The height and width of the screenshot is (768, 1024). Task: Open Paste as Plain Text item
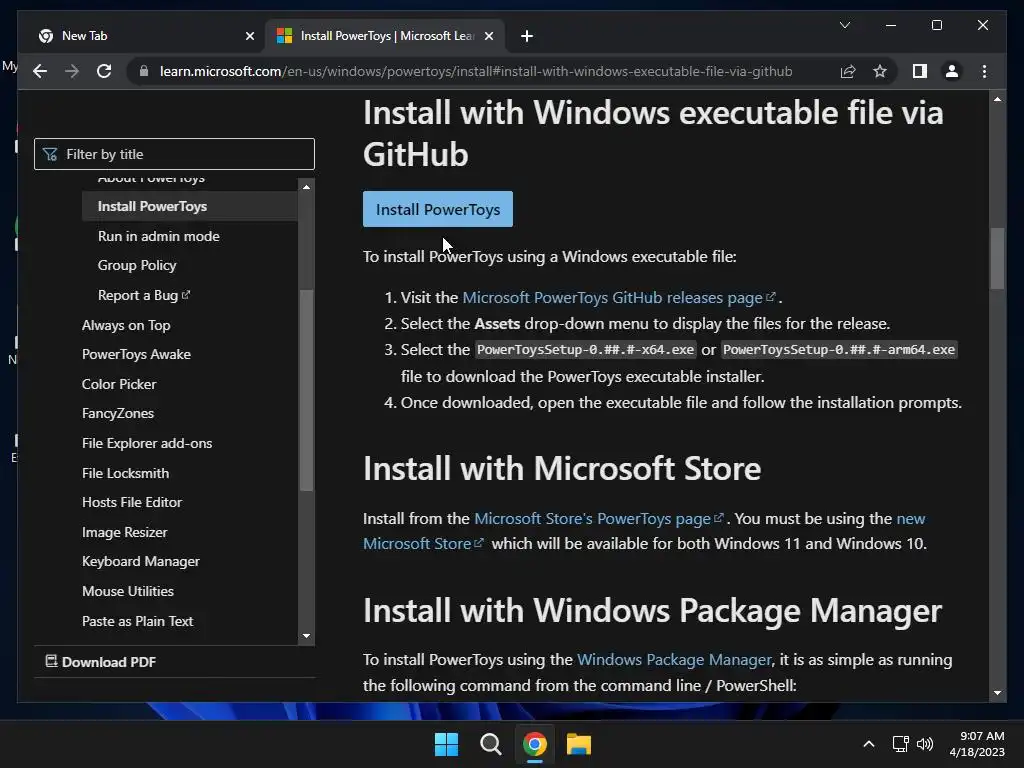pyautogui.click(x=138, y=621)
